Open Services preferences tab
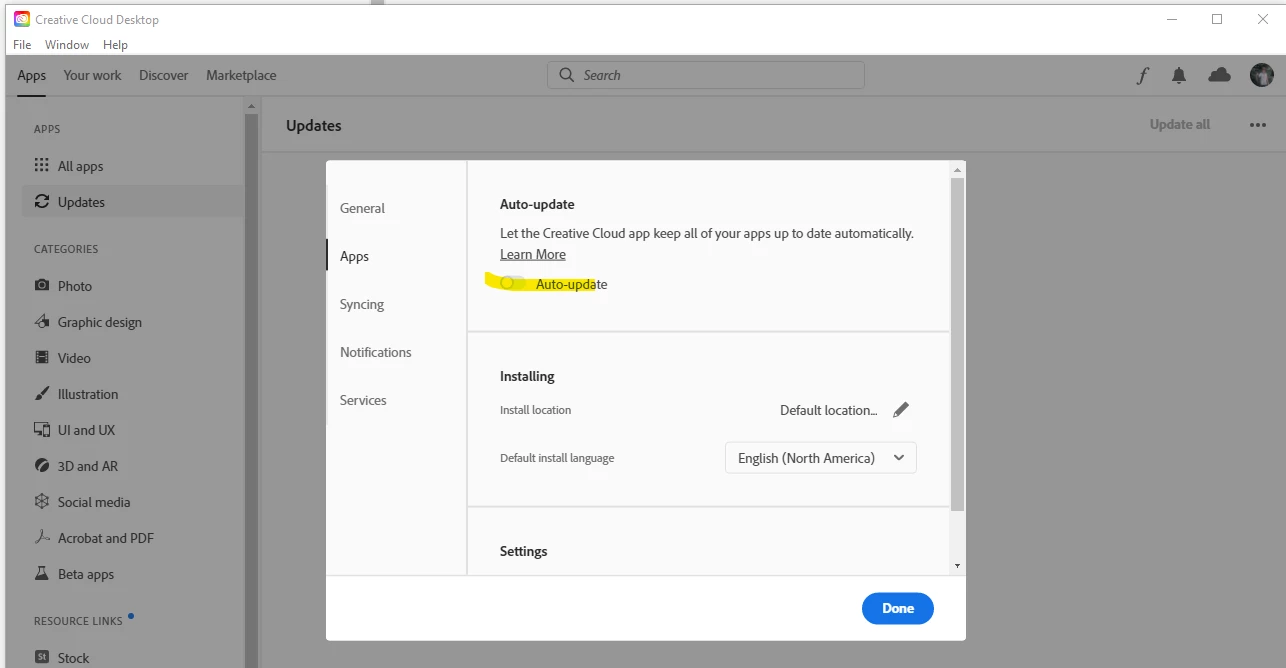This screenshot has height=668, width=1286. tap(363, 400)
